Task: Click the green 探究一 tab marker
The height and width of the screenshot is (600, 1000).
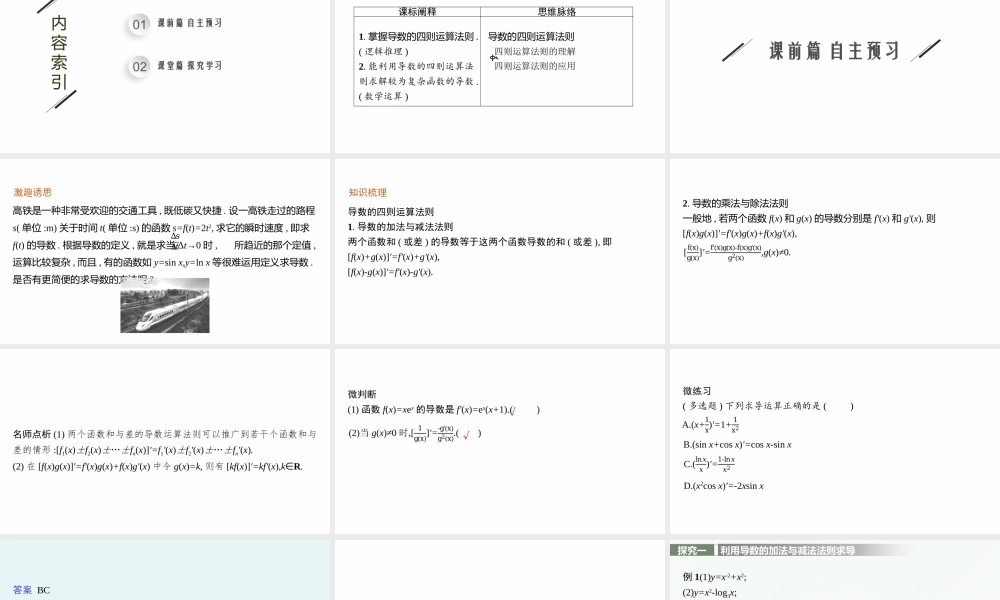Action: 694,548
